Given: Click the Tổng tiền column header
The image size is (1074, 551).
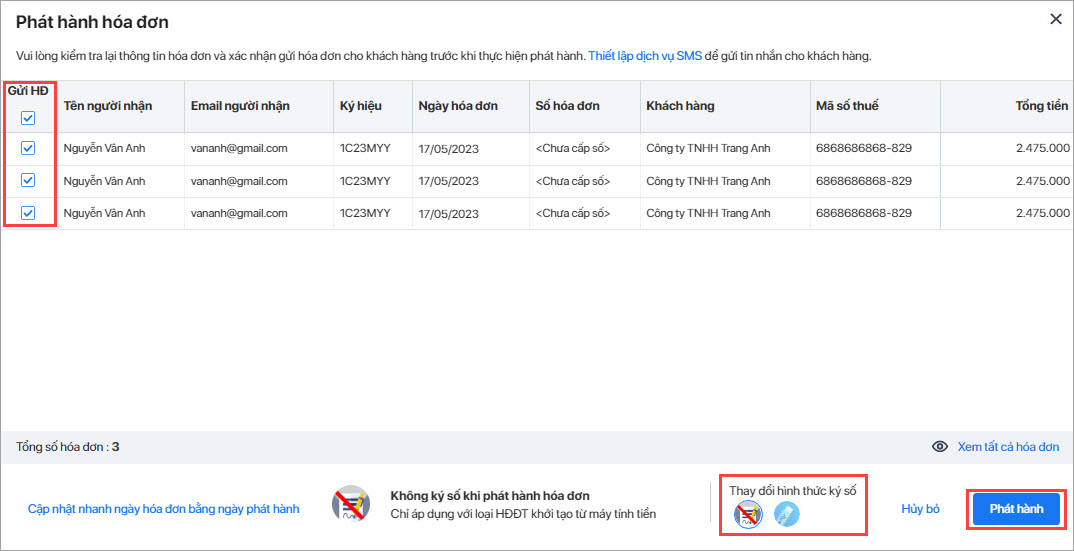Looking at the screenshot, I should click(1042, 106).
